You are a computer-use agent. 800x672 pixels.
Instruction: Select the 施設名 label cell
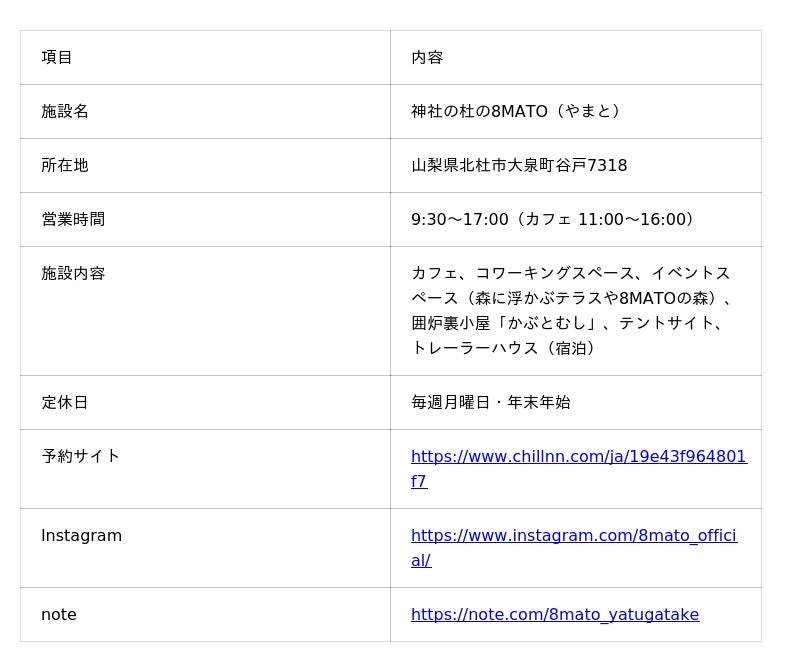click(x=205, y=112)
